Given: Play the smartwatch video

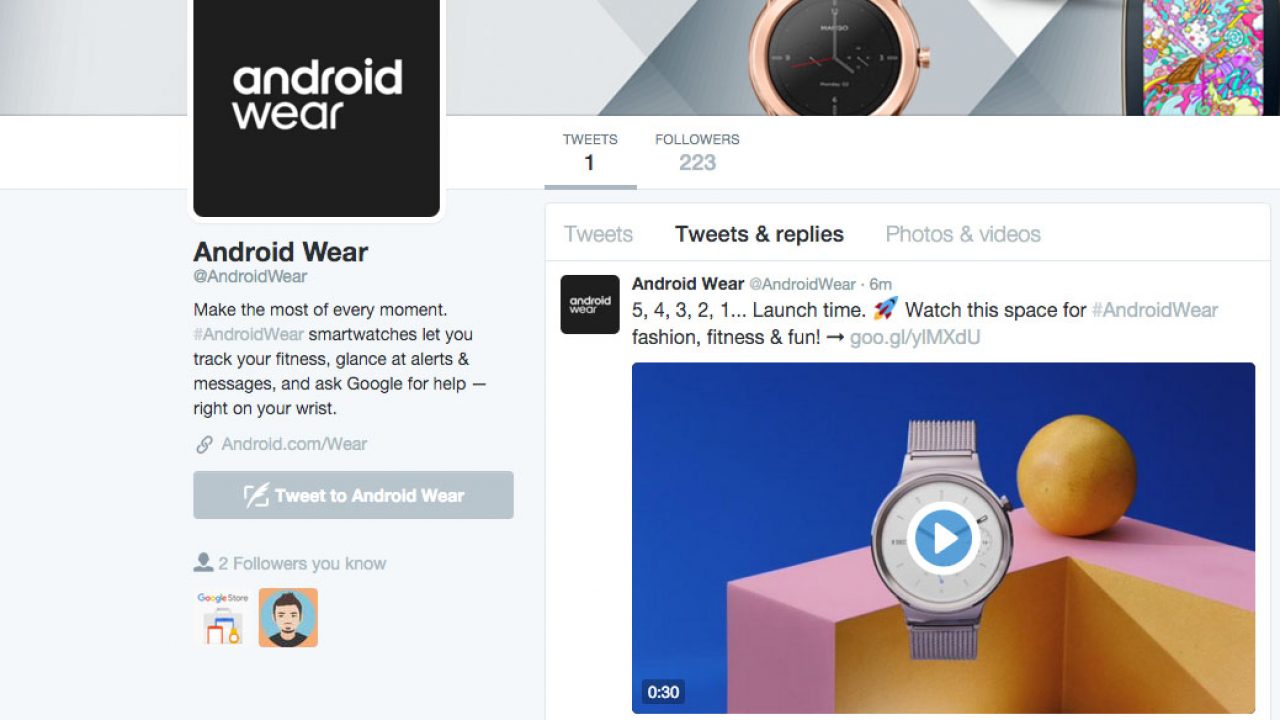Looking at the screenshot, I should click(943, 538).
